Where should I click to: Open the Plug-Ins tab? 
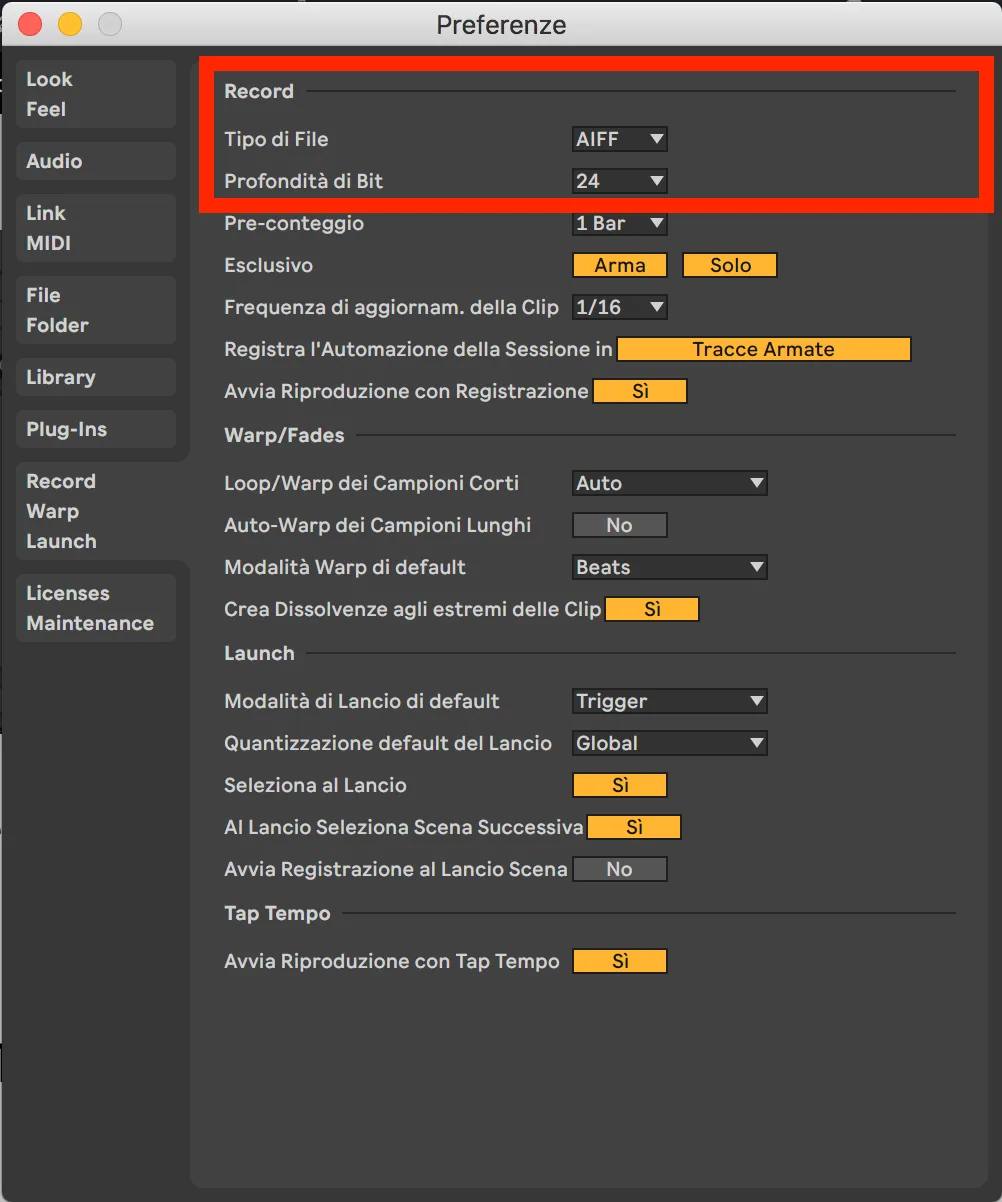(96, 429)
